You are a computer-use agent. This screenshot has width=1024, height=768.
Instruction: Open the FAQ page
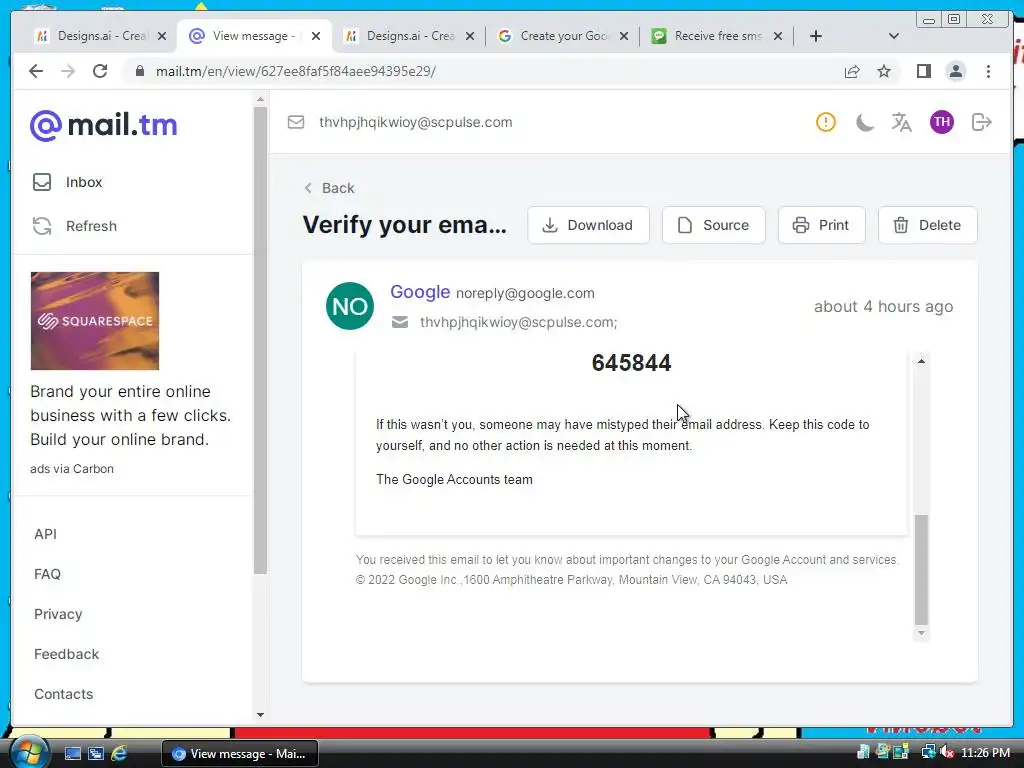click(47, 574)
